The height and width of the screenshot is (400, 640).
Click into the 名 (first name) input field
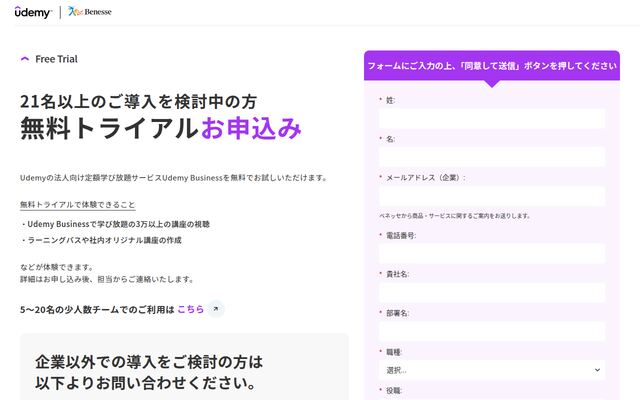coord(492,157)
